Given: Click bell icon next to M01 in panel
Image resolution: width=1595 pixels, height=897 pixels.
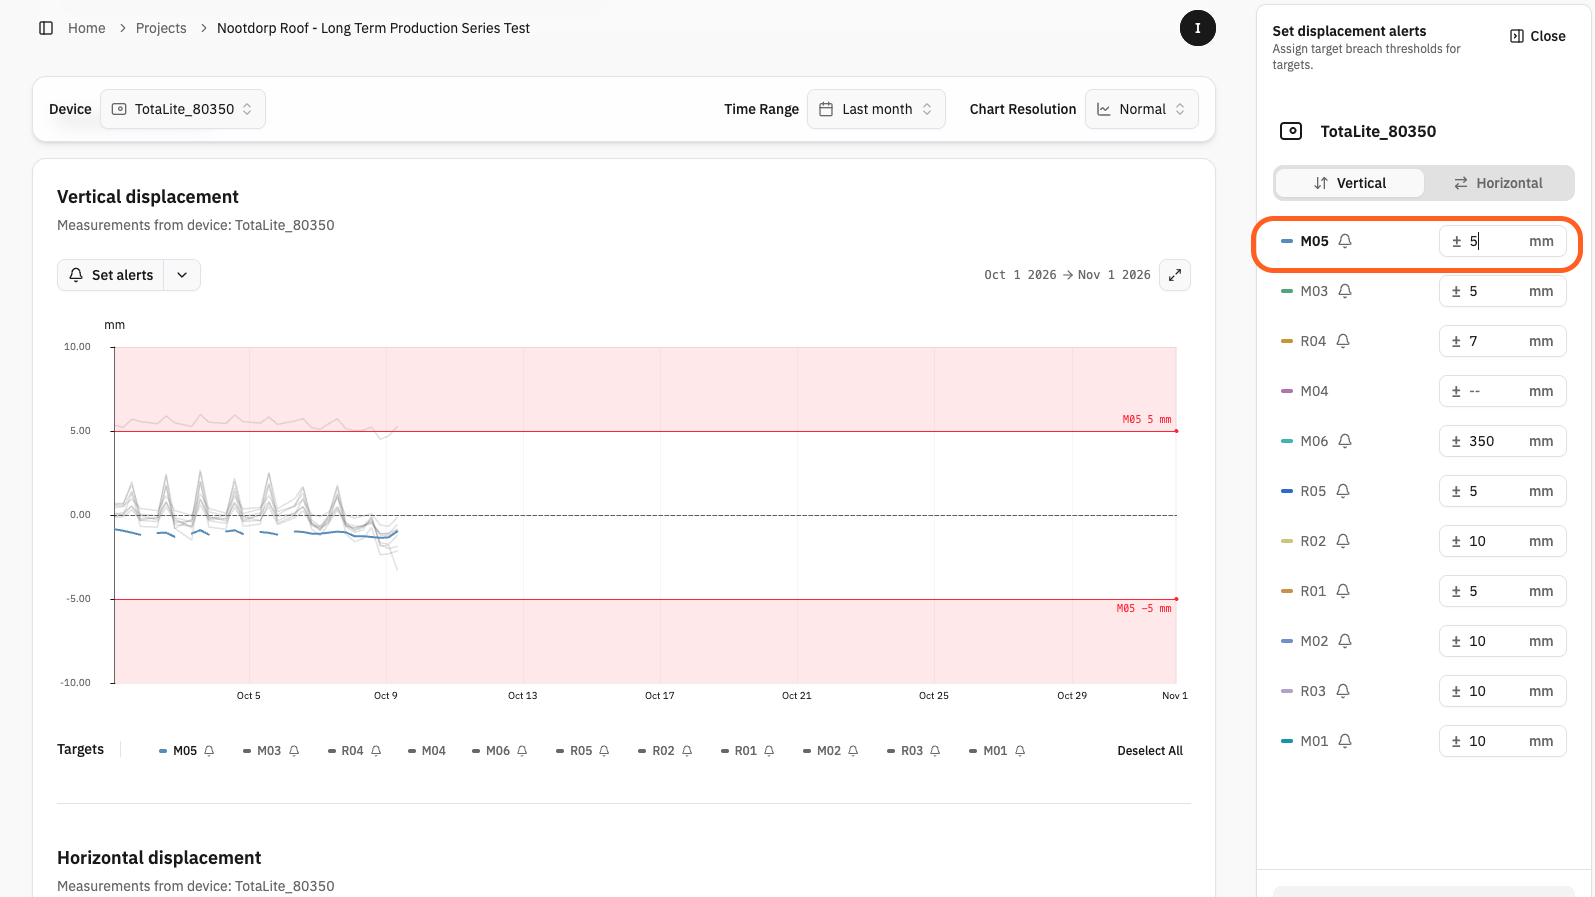Looking at the screenshot, I should tap(1345, 741).
